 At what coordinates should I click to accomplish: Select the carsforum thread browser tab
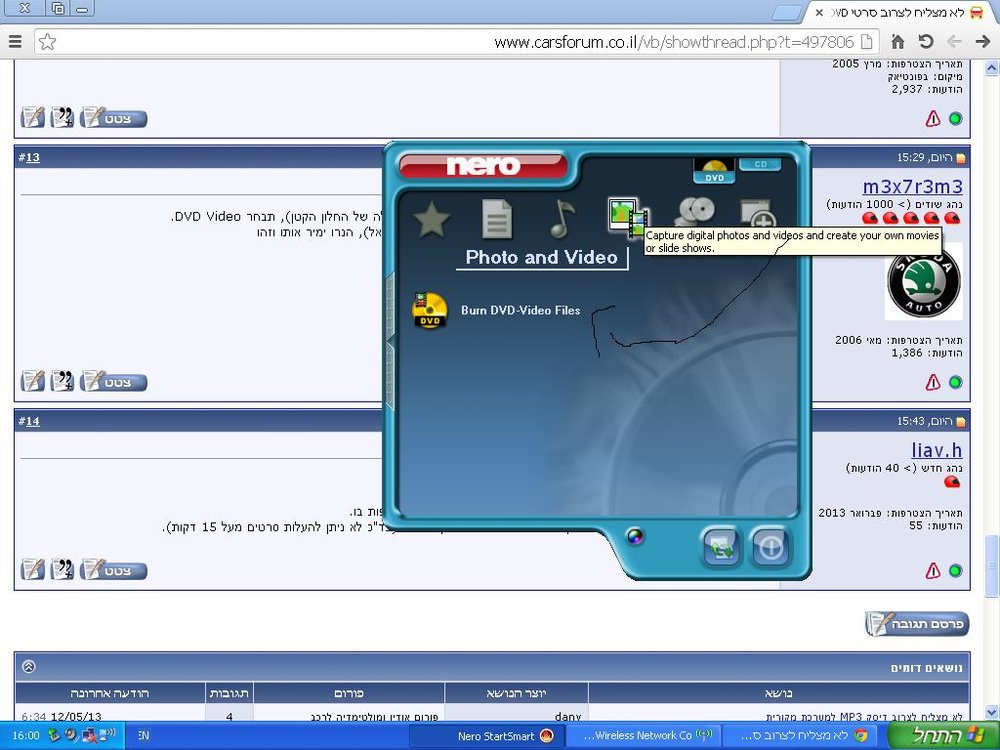(x=902, y=13)
